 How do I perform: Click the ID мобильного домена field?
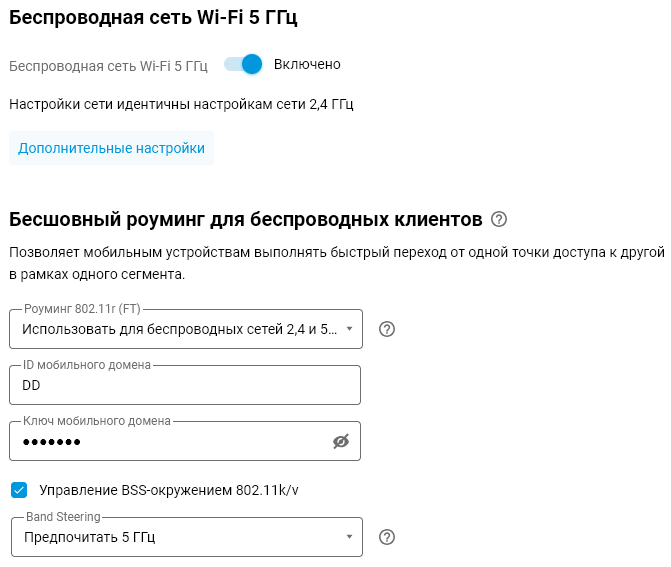coord(185,385)
